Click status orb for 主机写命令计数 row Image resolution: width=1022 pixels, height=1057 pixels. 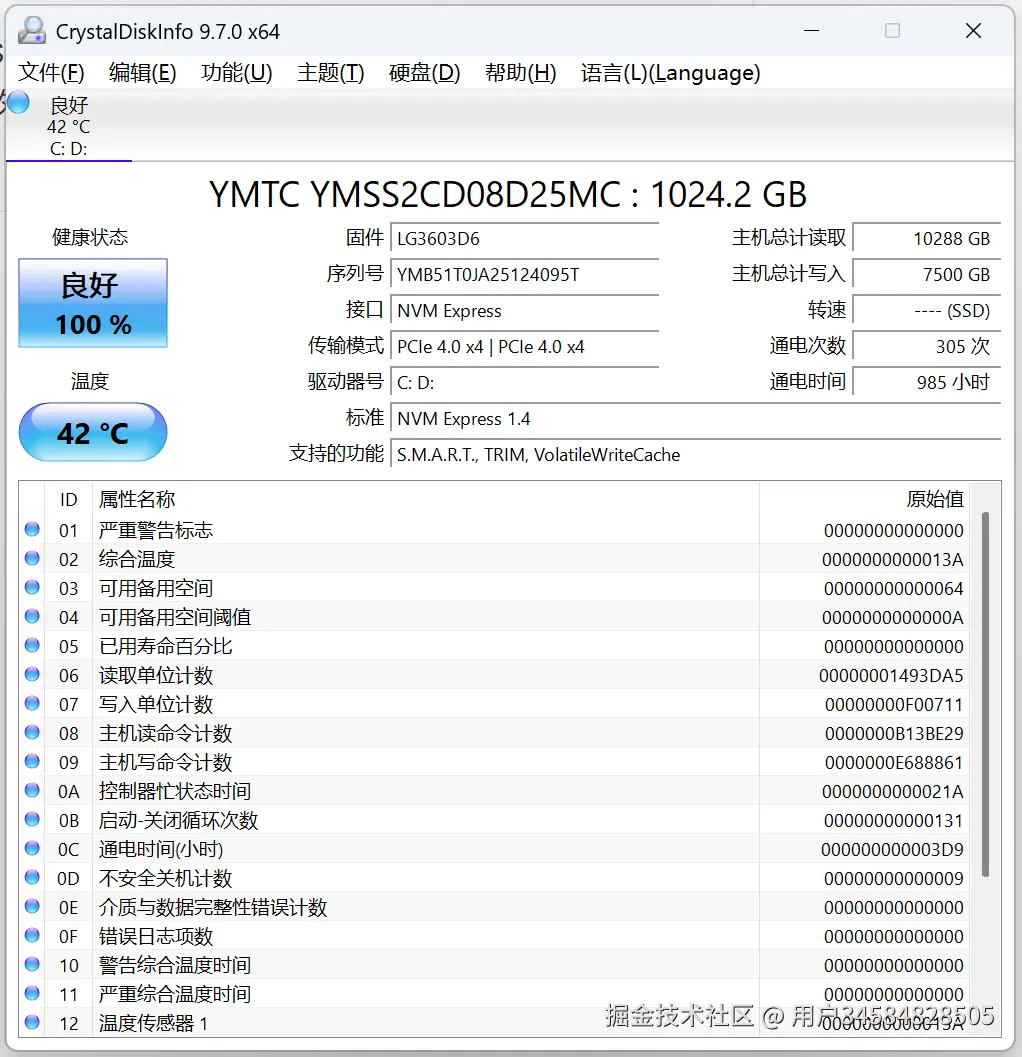pyautogui.click(x=32, y=761)
